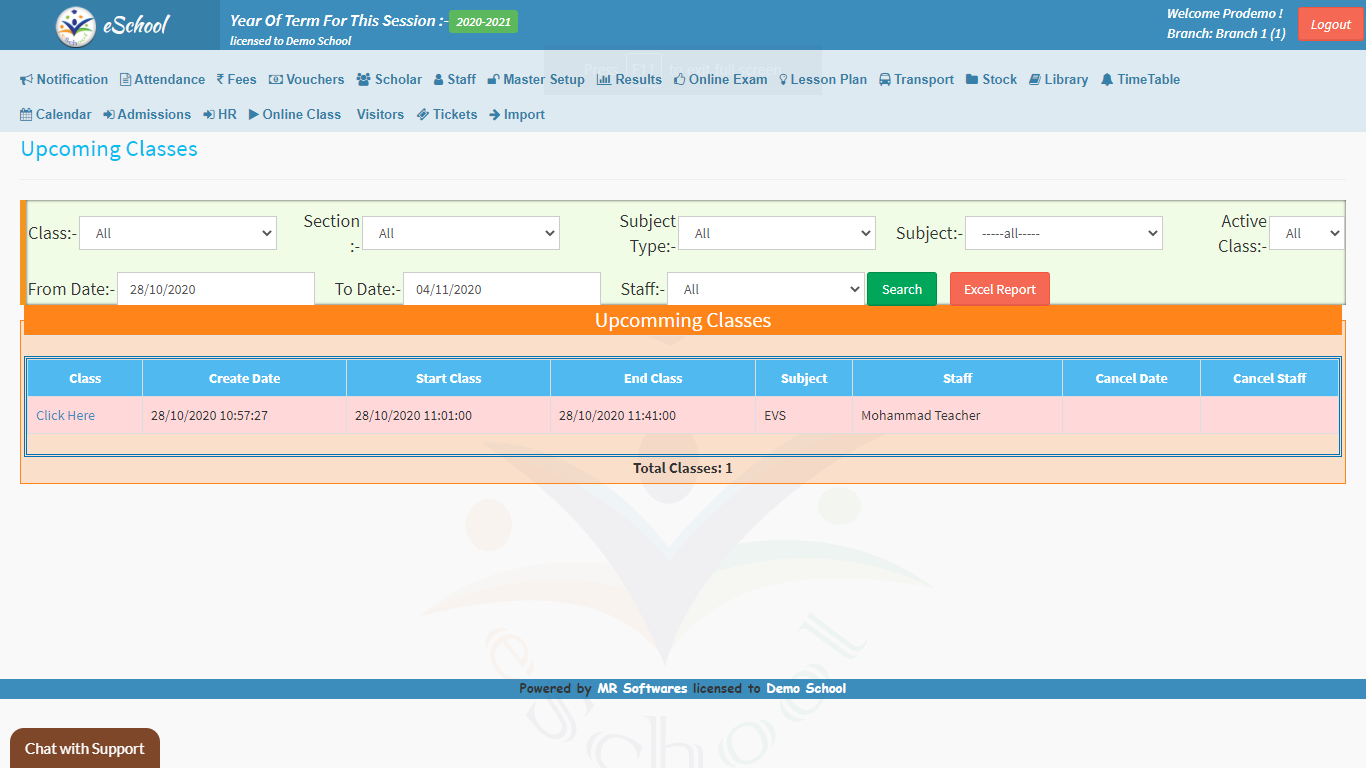Open the 'Click Here' class link
The image size is (1366, 768).
[x=66, y=415]
